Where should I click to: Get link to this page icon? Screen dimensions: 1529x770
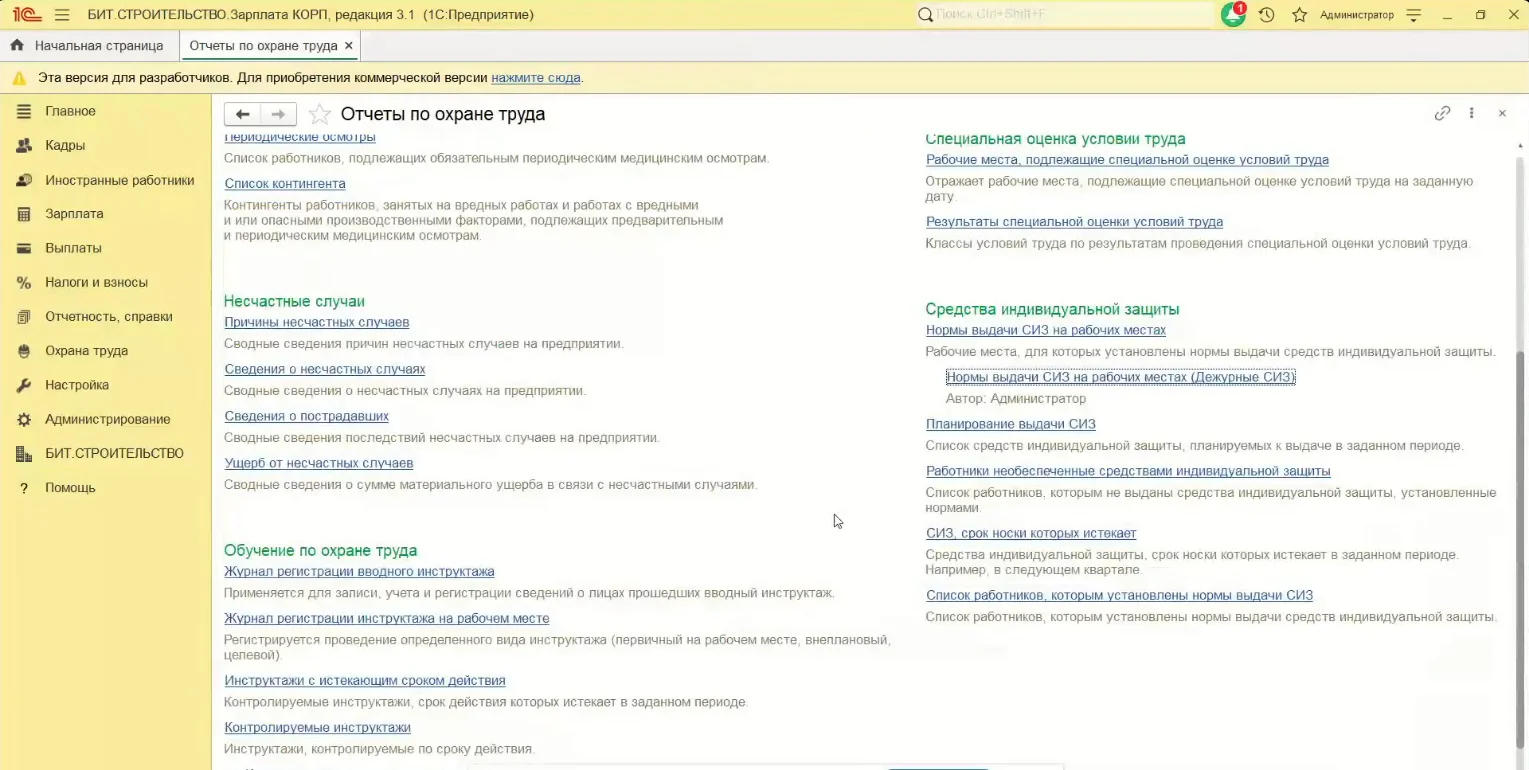tap(1442, 114)
